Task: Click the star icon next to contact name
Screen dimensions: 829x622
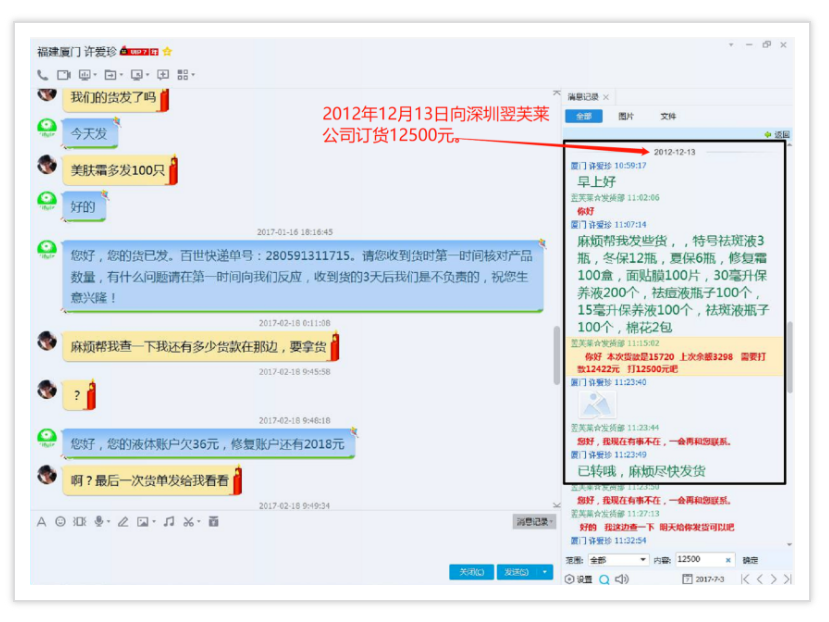Action: click(x=168, y=51)
